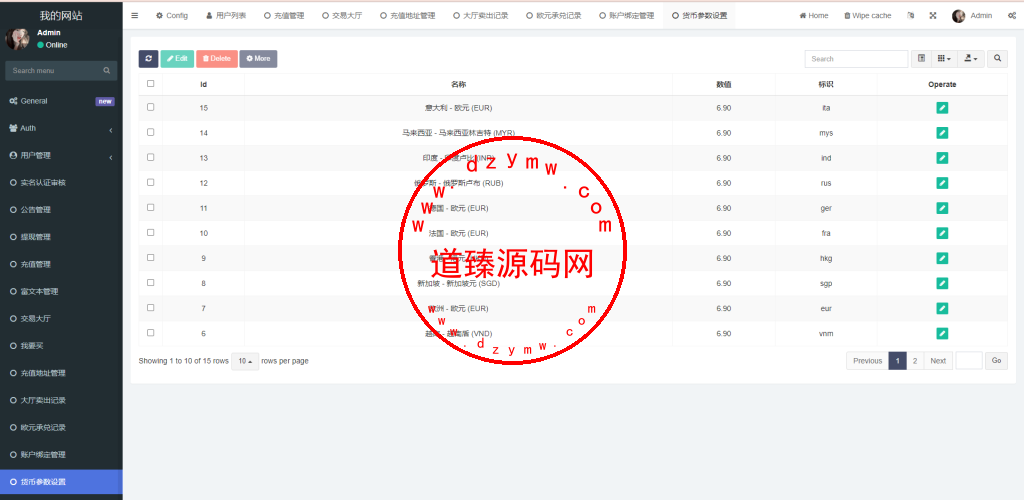Switch to the 充值地址管理 tab

pos(408,16)
